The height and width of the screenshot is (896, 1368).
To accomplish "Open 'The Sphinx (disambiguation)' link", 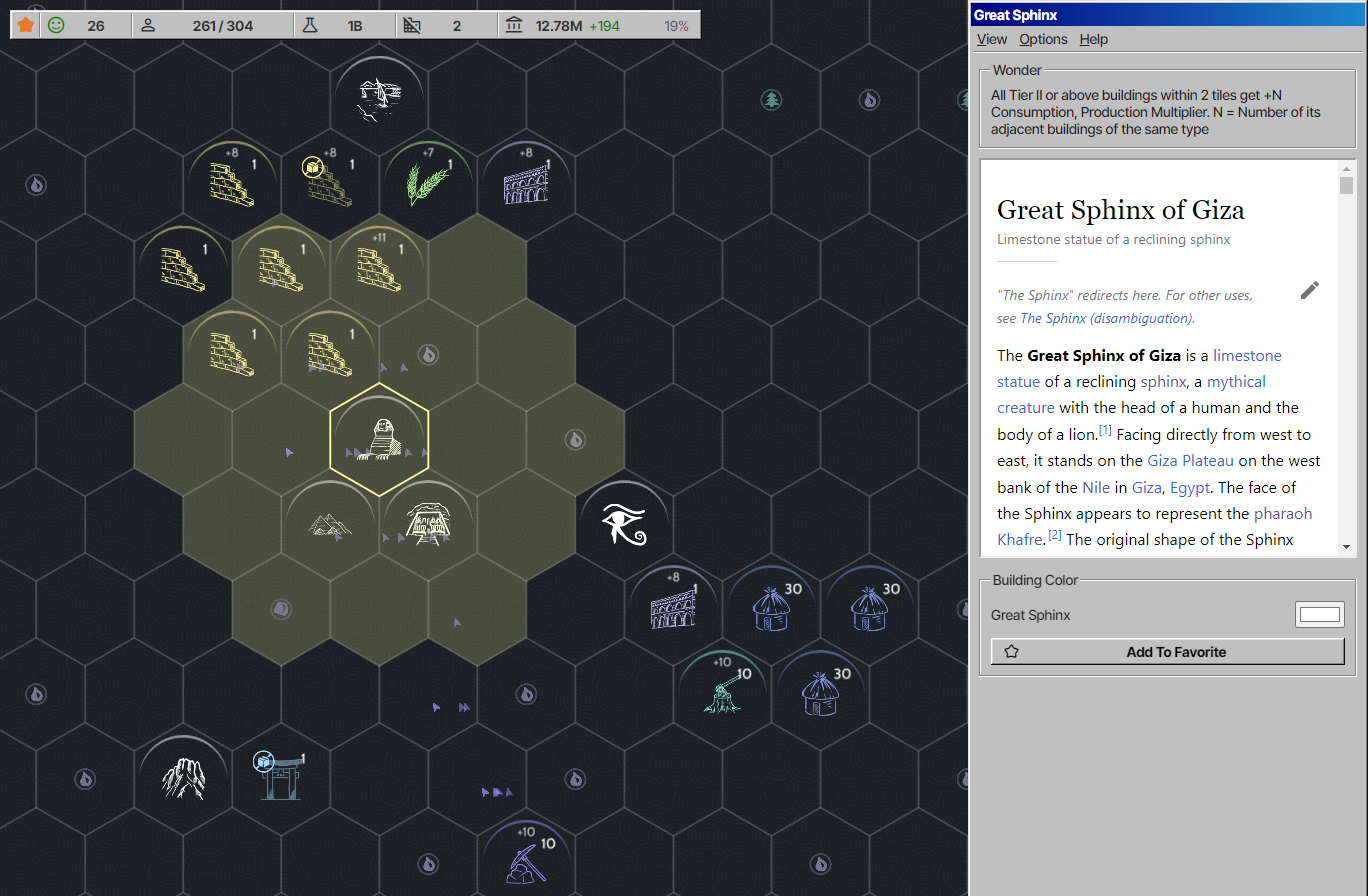I will (1106, 318).
